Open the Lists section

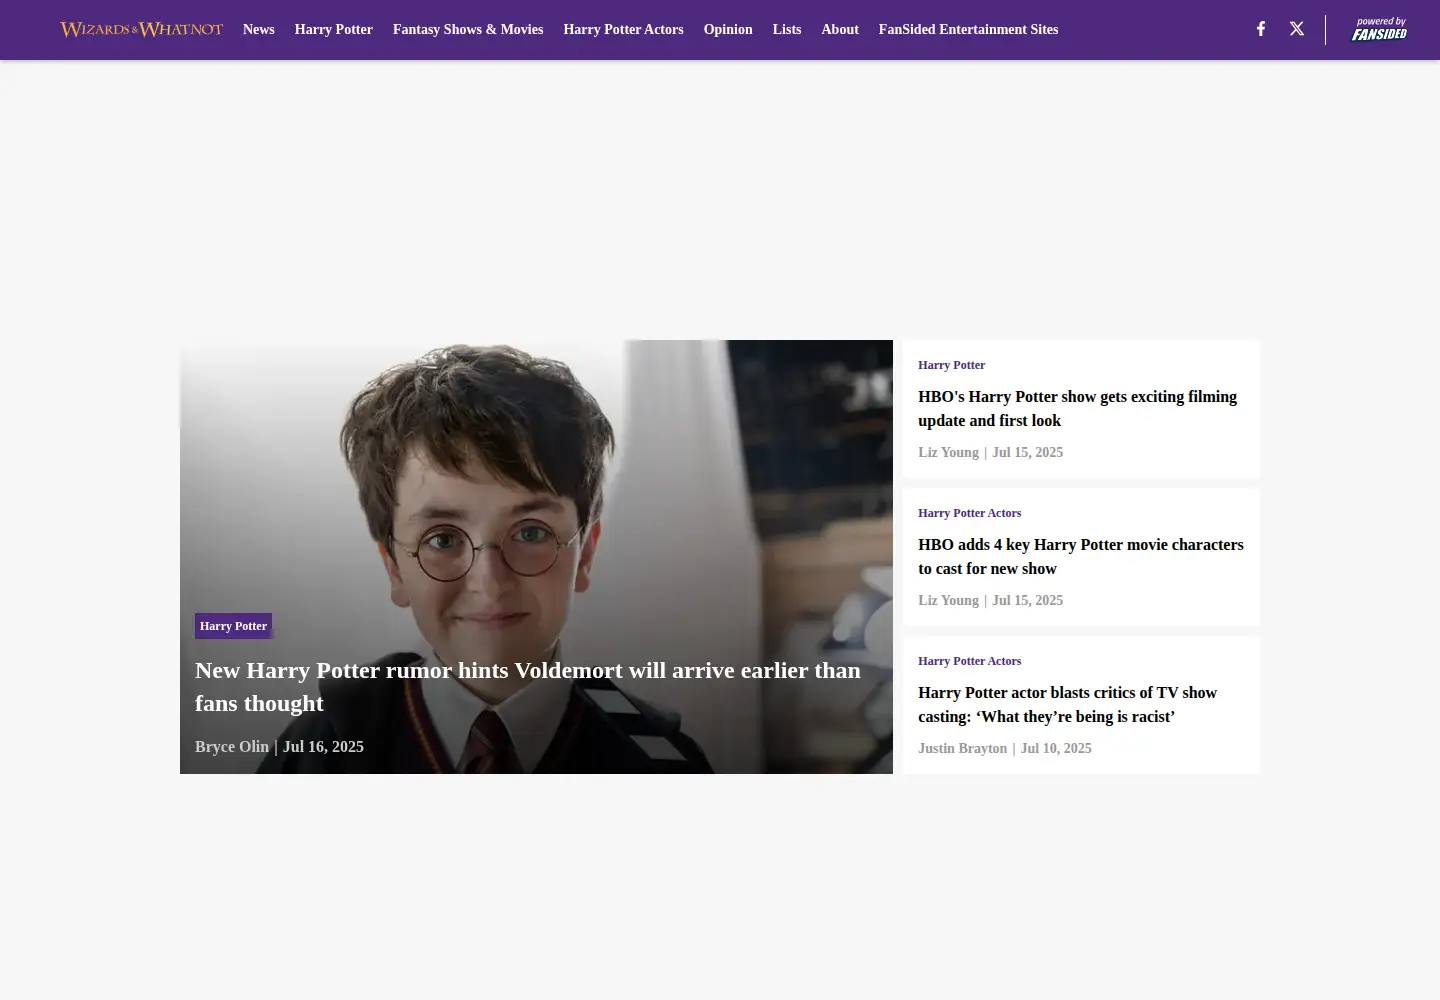pyautogui.click(x=787, y=30)
